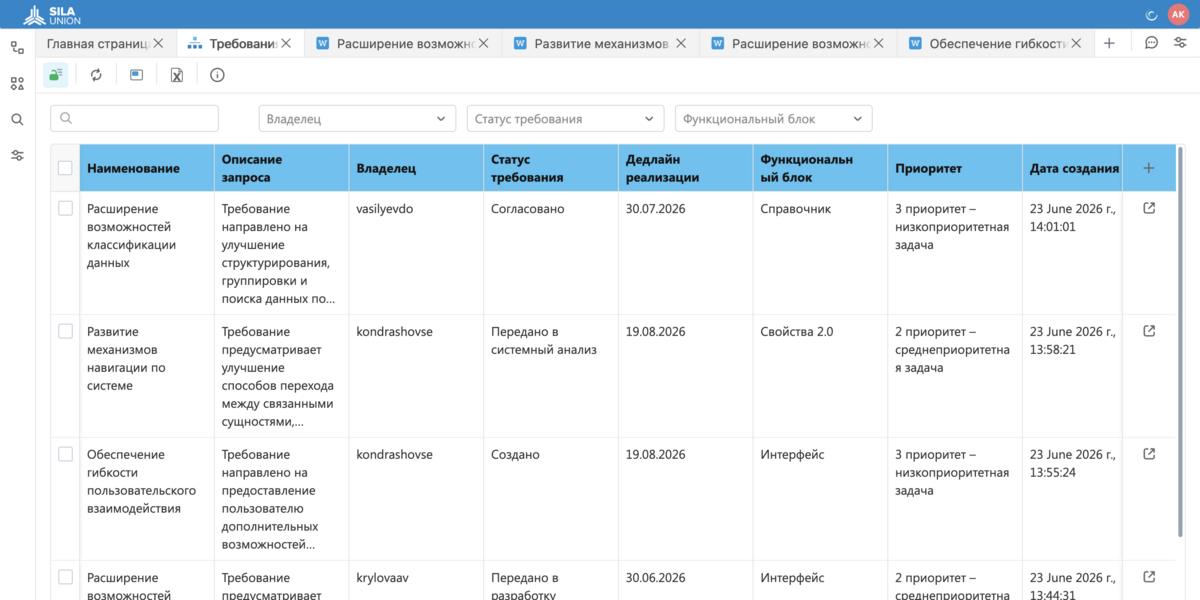Add a column with the plus header icon
The image size is (1200, 600).
pyautogui.click(x=1148, y=168)
